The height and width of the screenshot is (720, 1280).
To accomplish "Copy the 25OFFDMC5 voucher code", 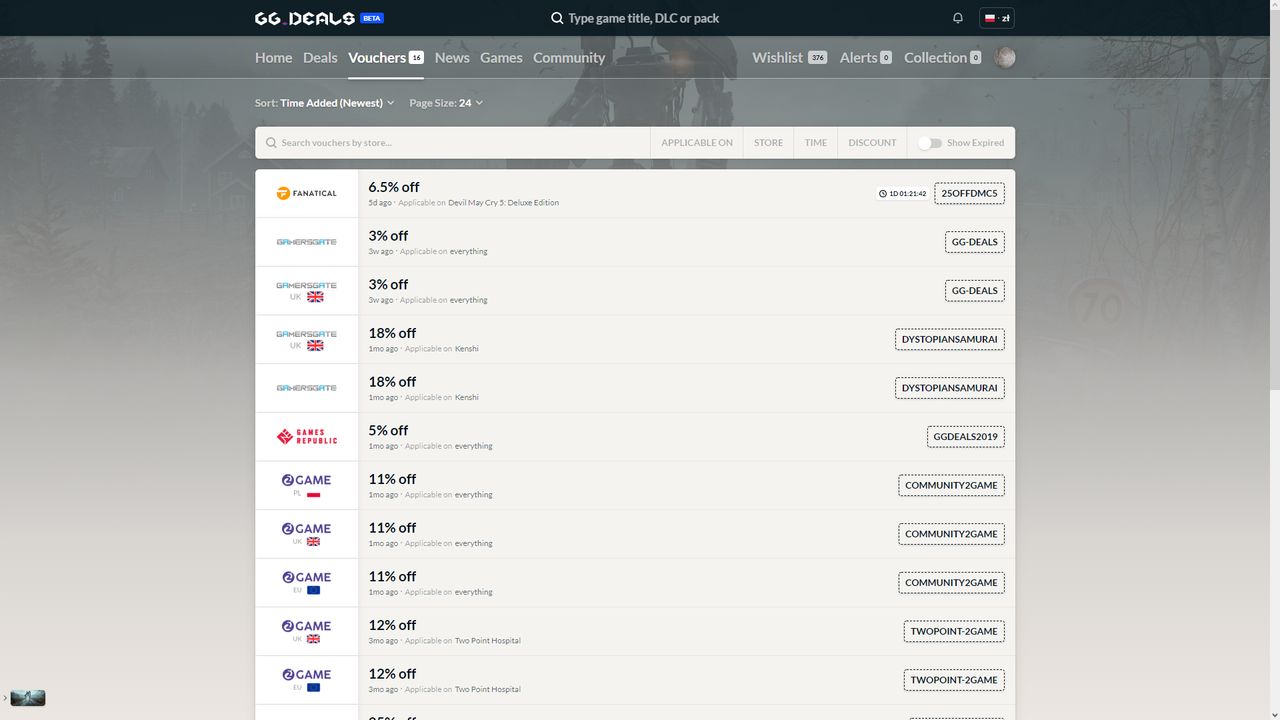I will [969, 193].
